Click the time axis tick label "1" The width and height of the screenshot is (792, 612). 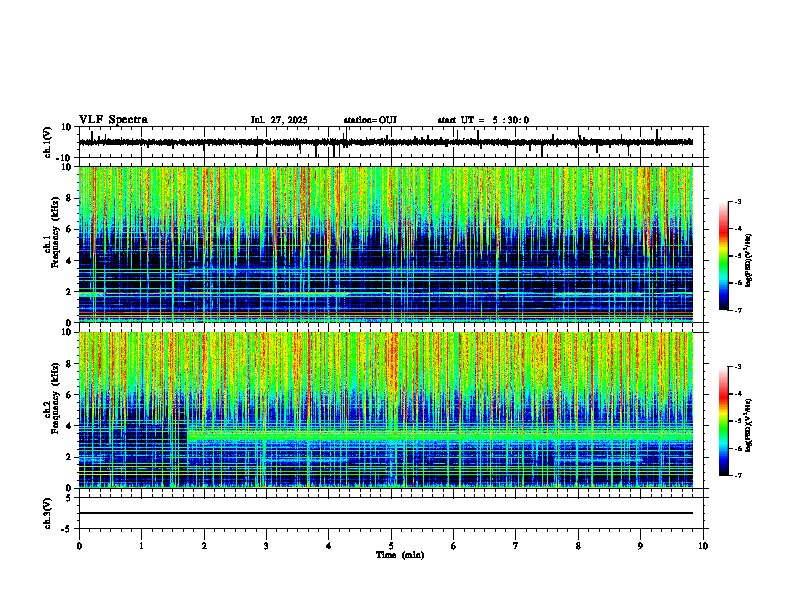(x=141, y=546)
